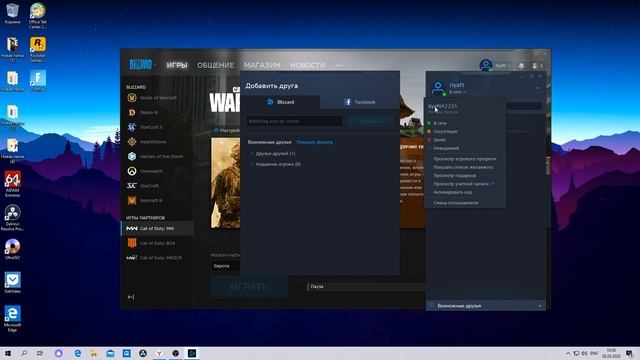This screenshot has width=640, height=360.
Task: Open the three-dots overflow menu
Action: 339,65
